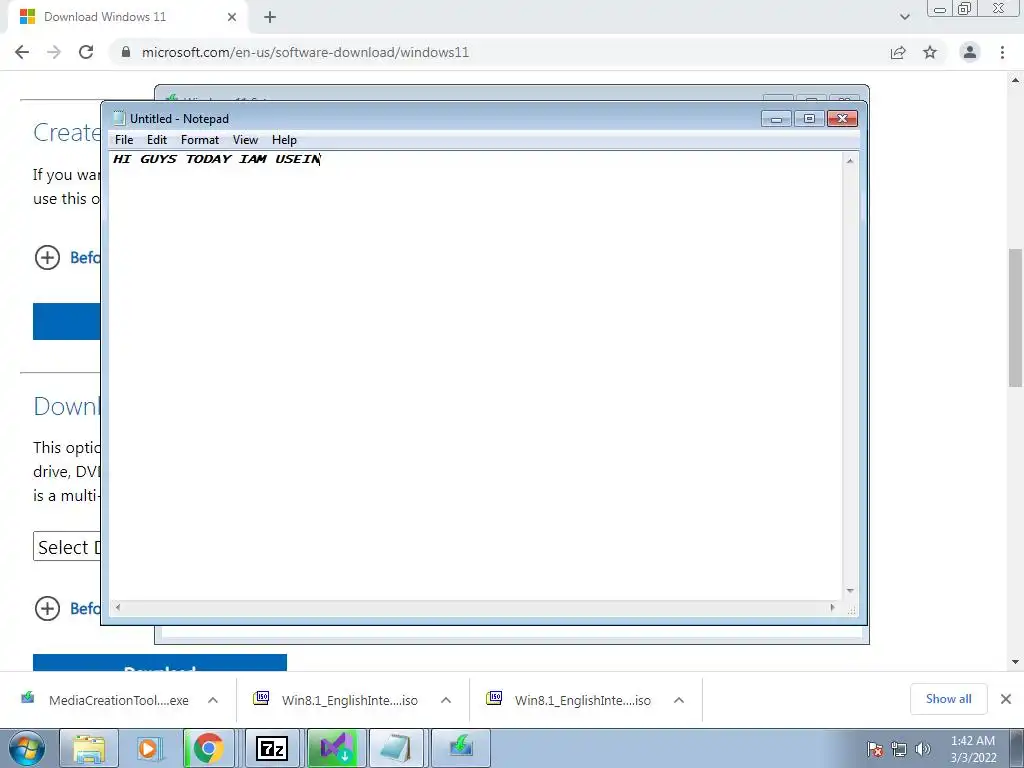This screenshot has width=1024, height=768.
Task: Open Visual Studio Installer taskbar icon
Action: point(337,748)
